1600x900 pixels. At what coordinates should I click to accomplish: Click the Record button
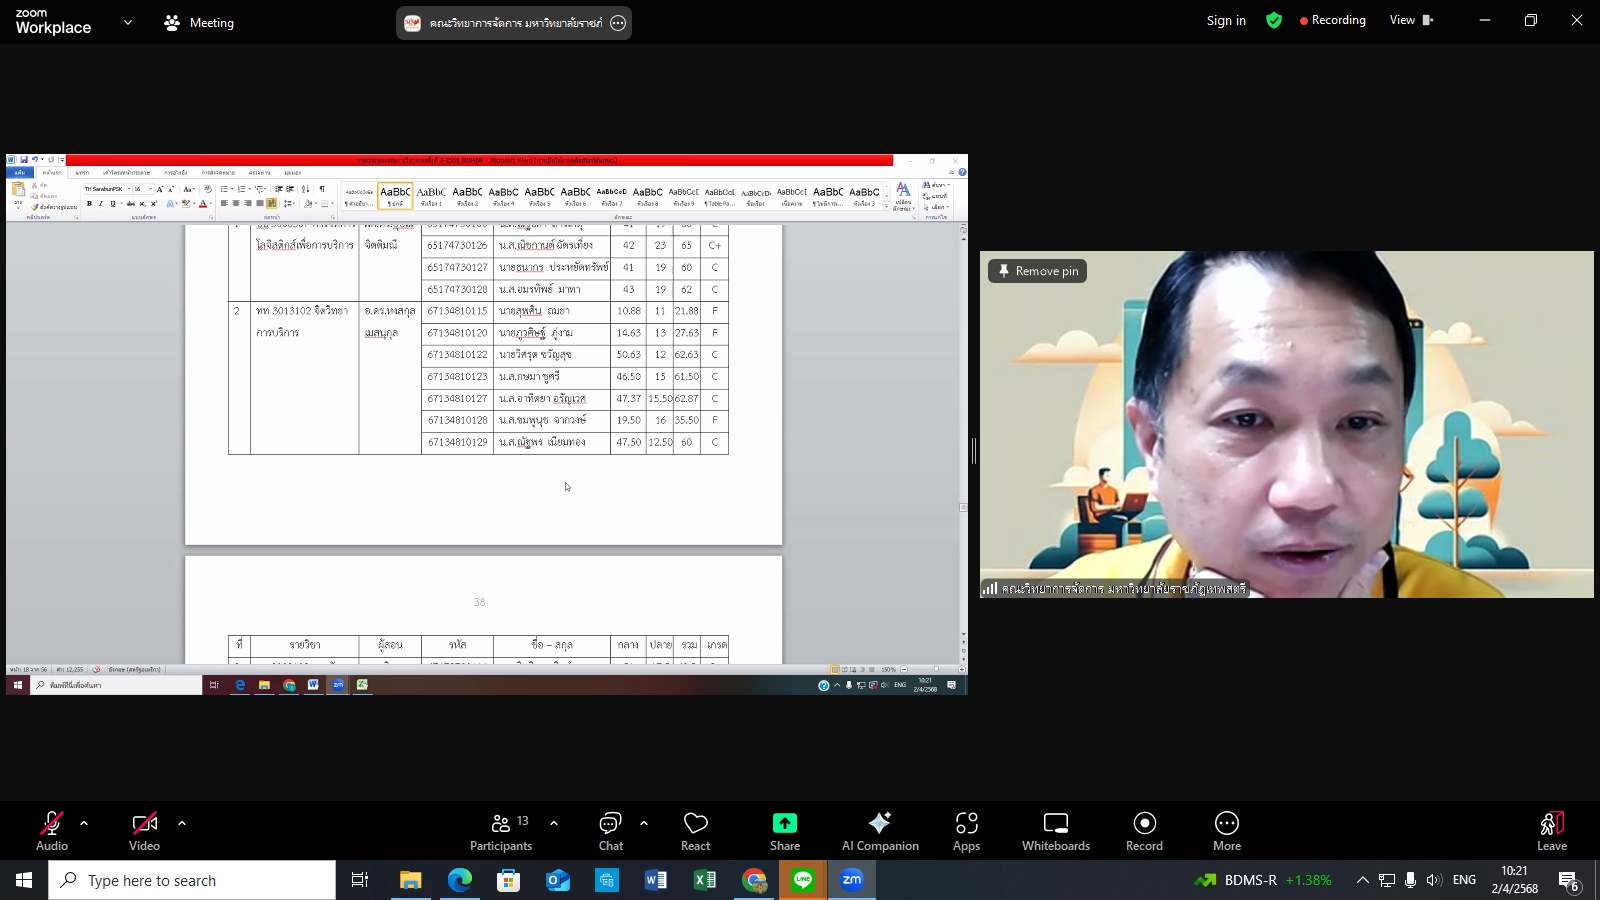(x=1144, y=830)
